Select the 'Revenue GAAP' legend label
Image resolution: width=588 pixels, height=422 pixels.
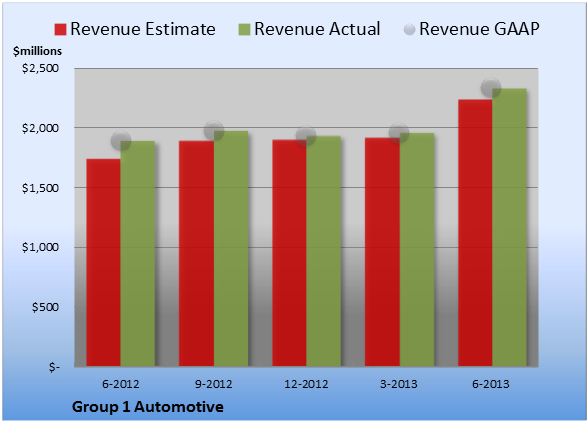[479, 29]
